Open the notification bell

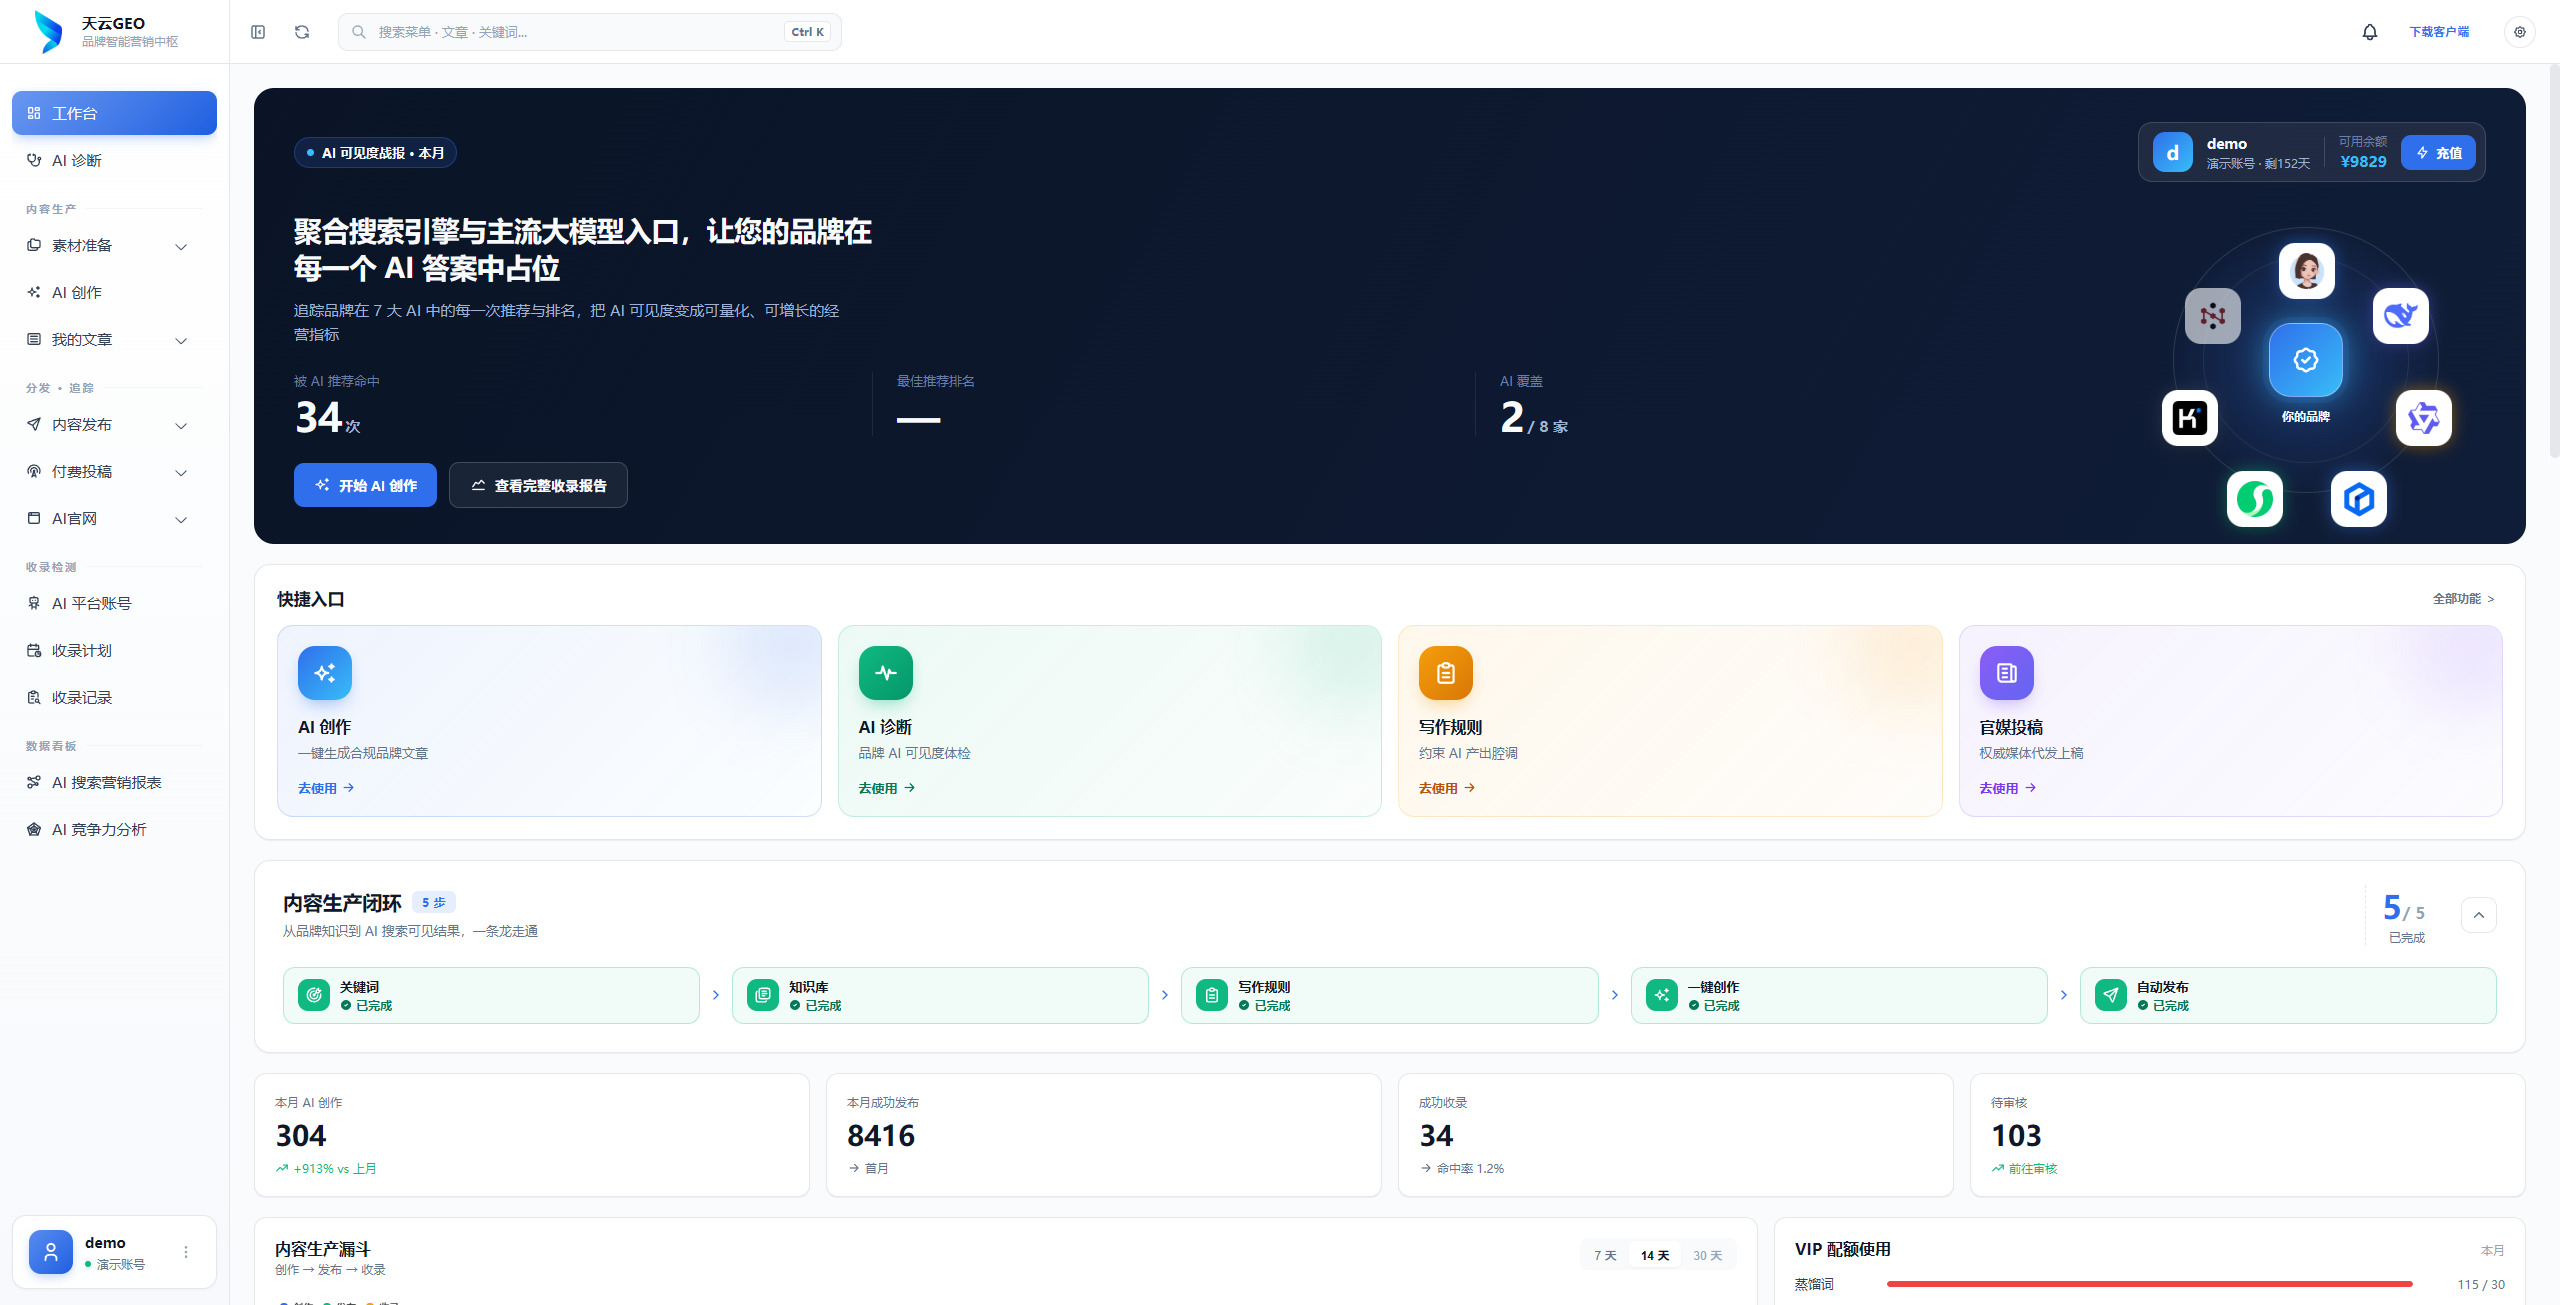point(2370,32)
